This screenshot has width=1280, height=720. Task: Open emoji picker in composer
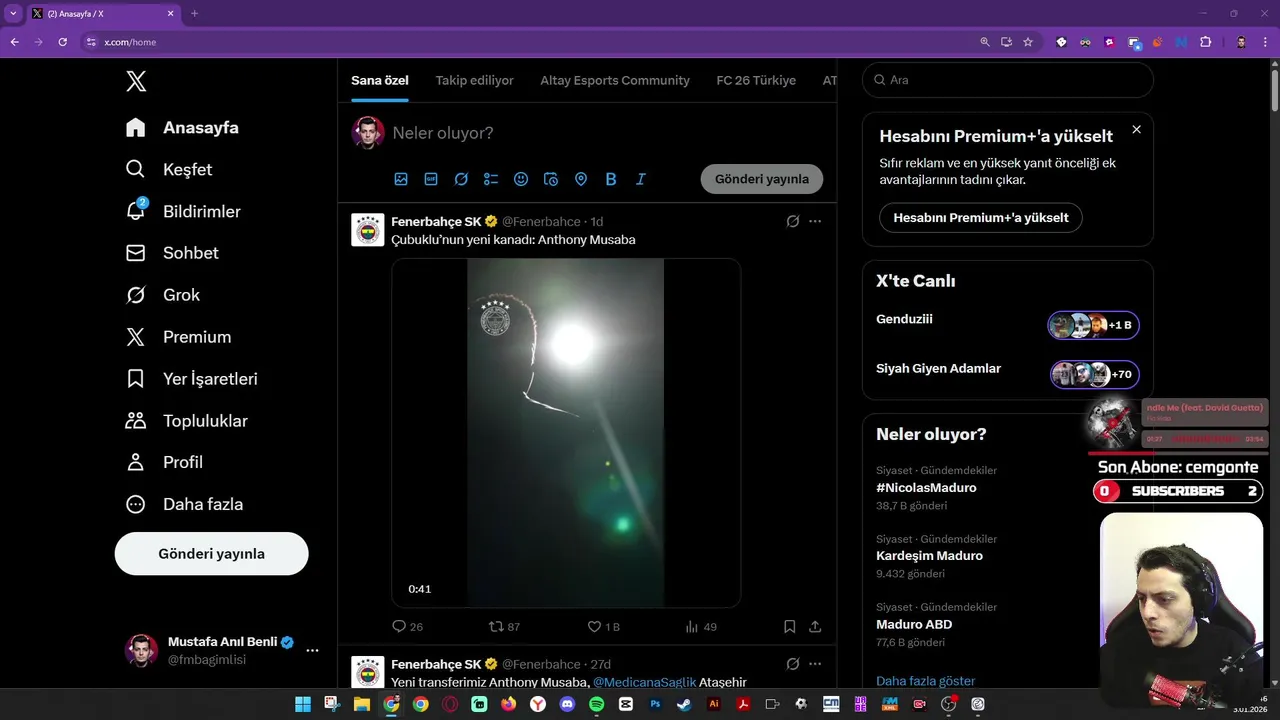[521, 179]
